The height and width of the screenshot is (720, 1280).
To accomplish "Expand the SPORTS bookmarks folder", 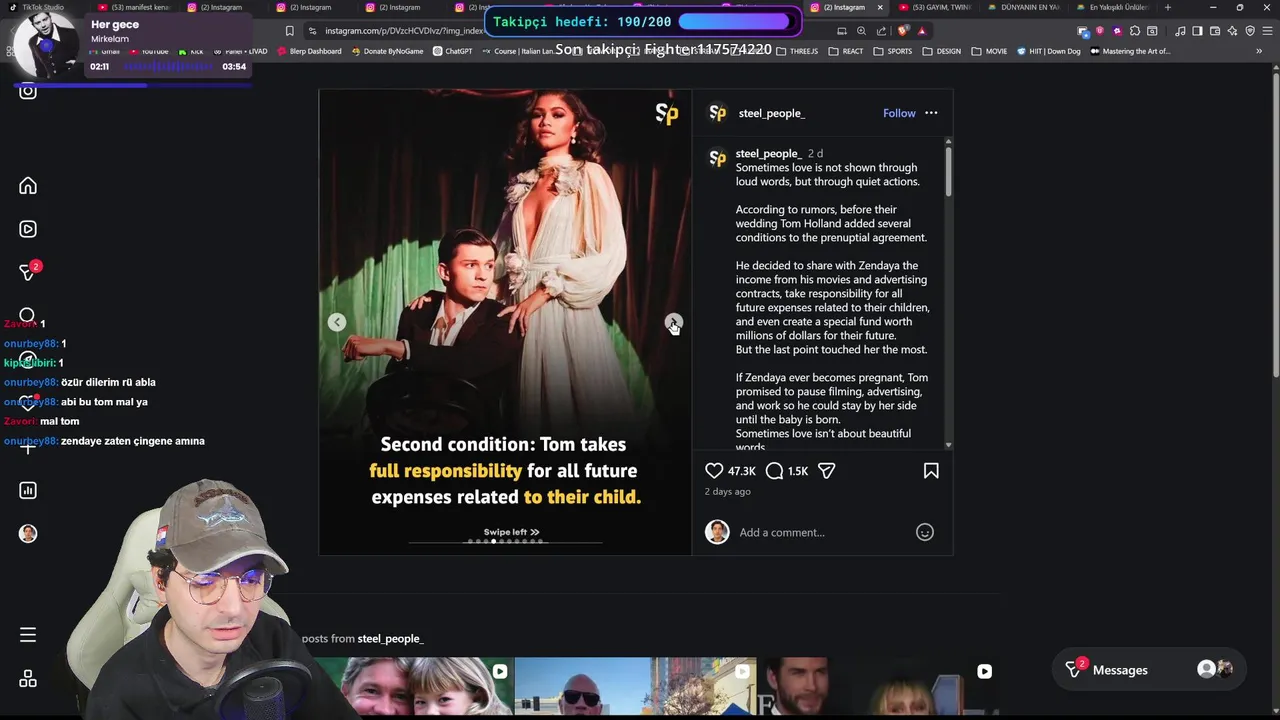I will pos(892,51).
